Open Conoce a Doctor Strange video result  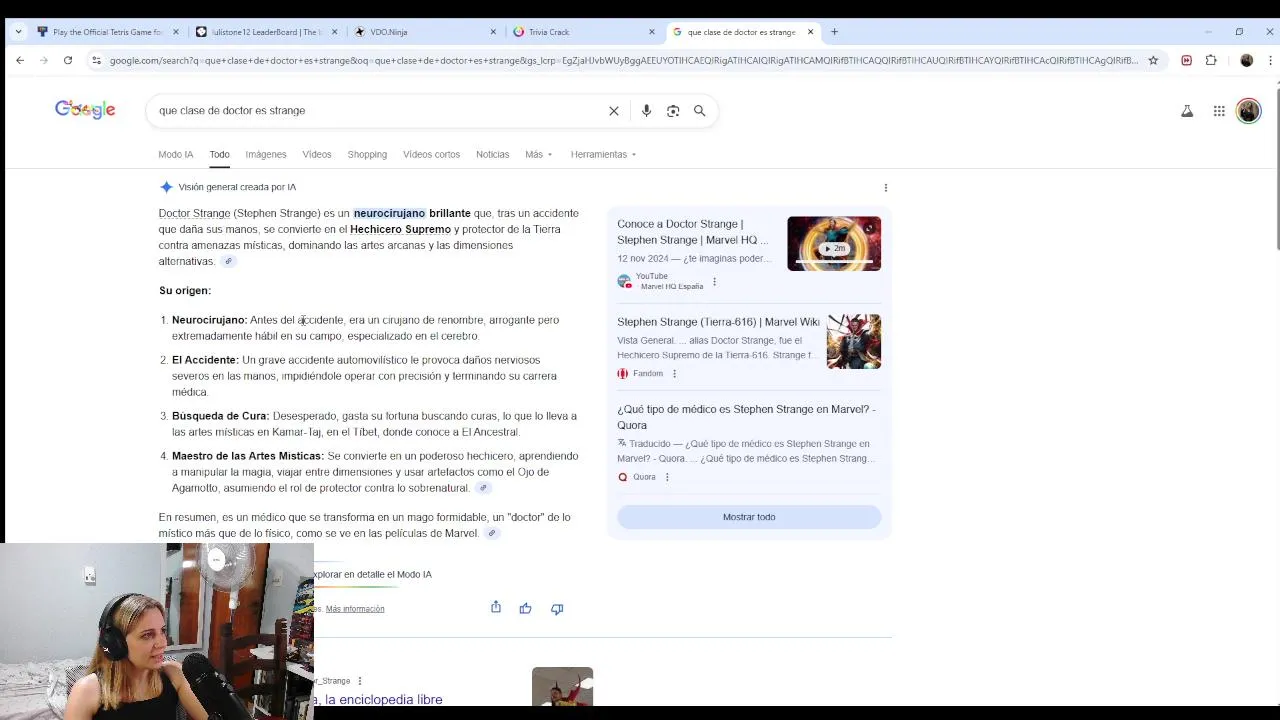[693, 232]
